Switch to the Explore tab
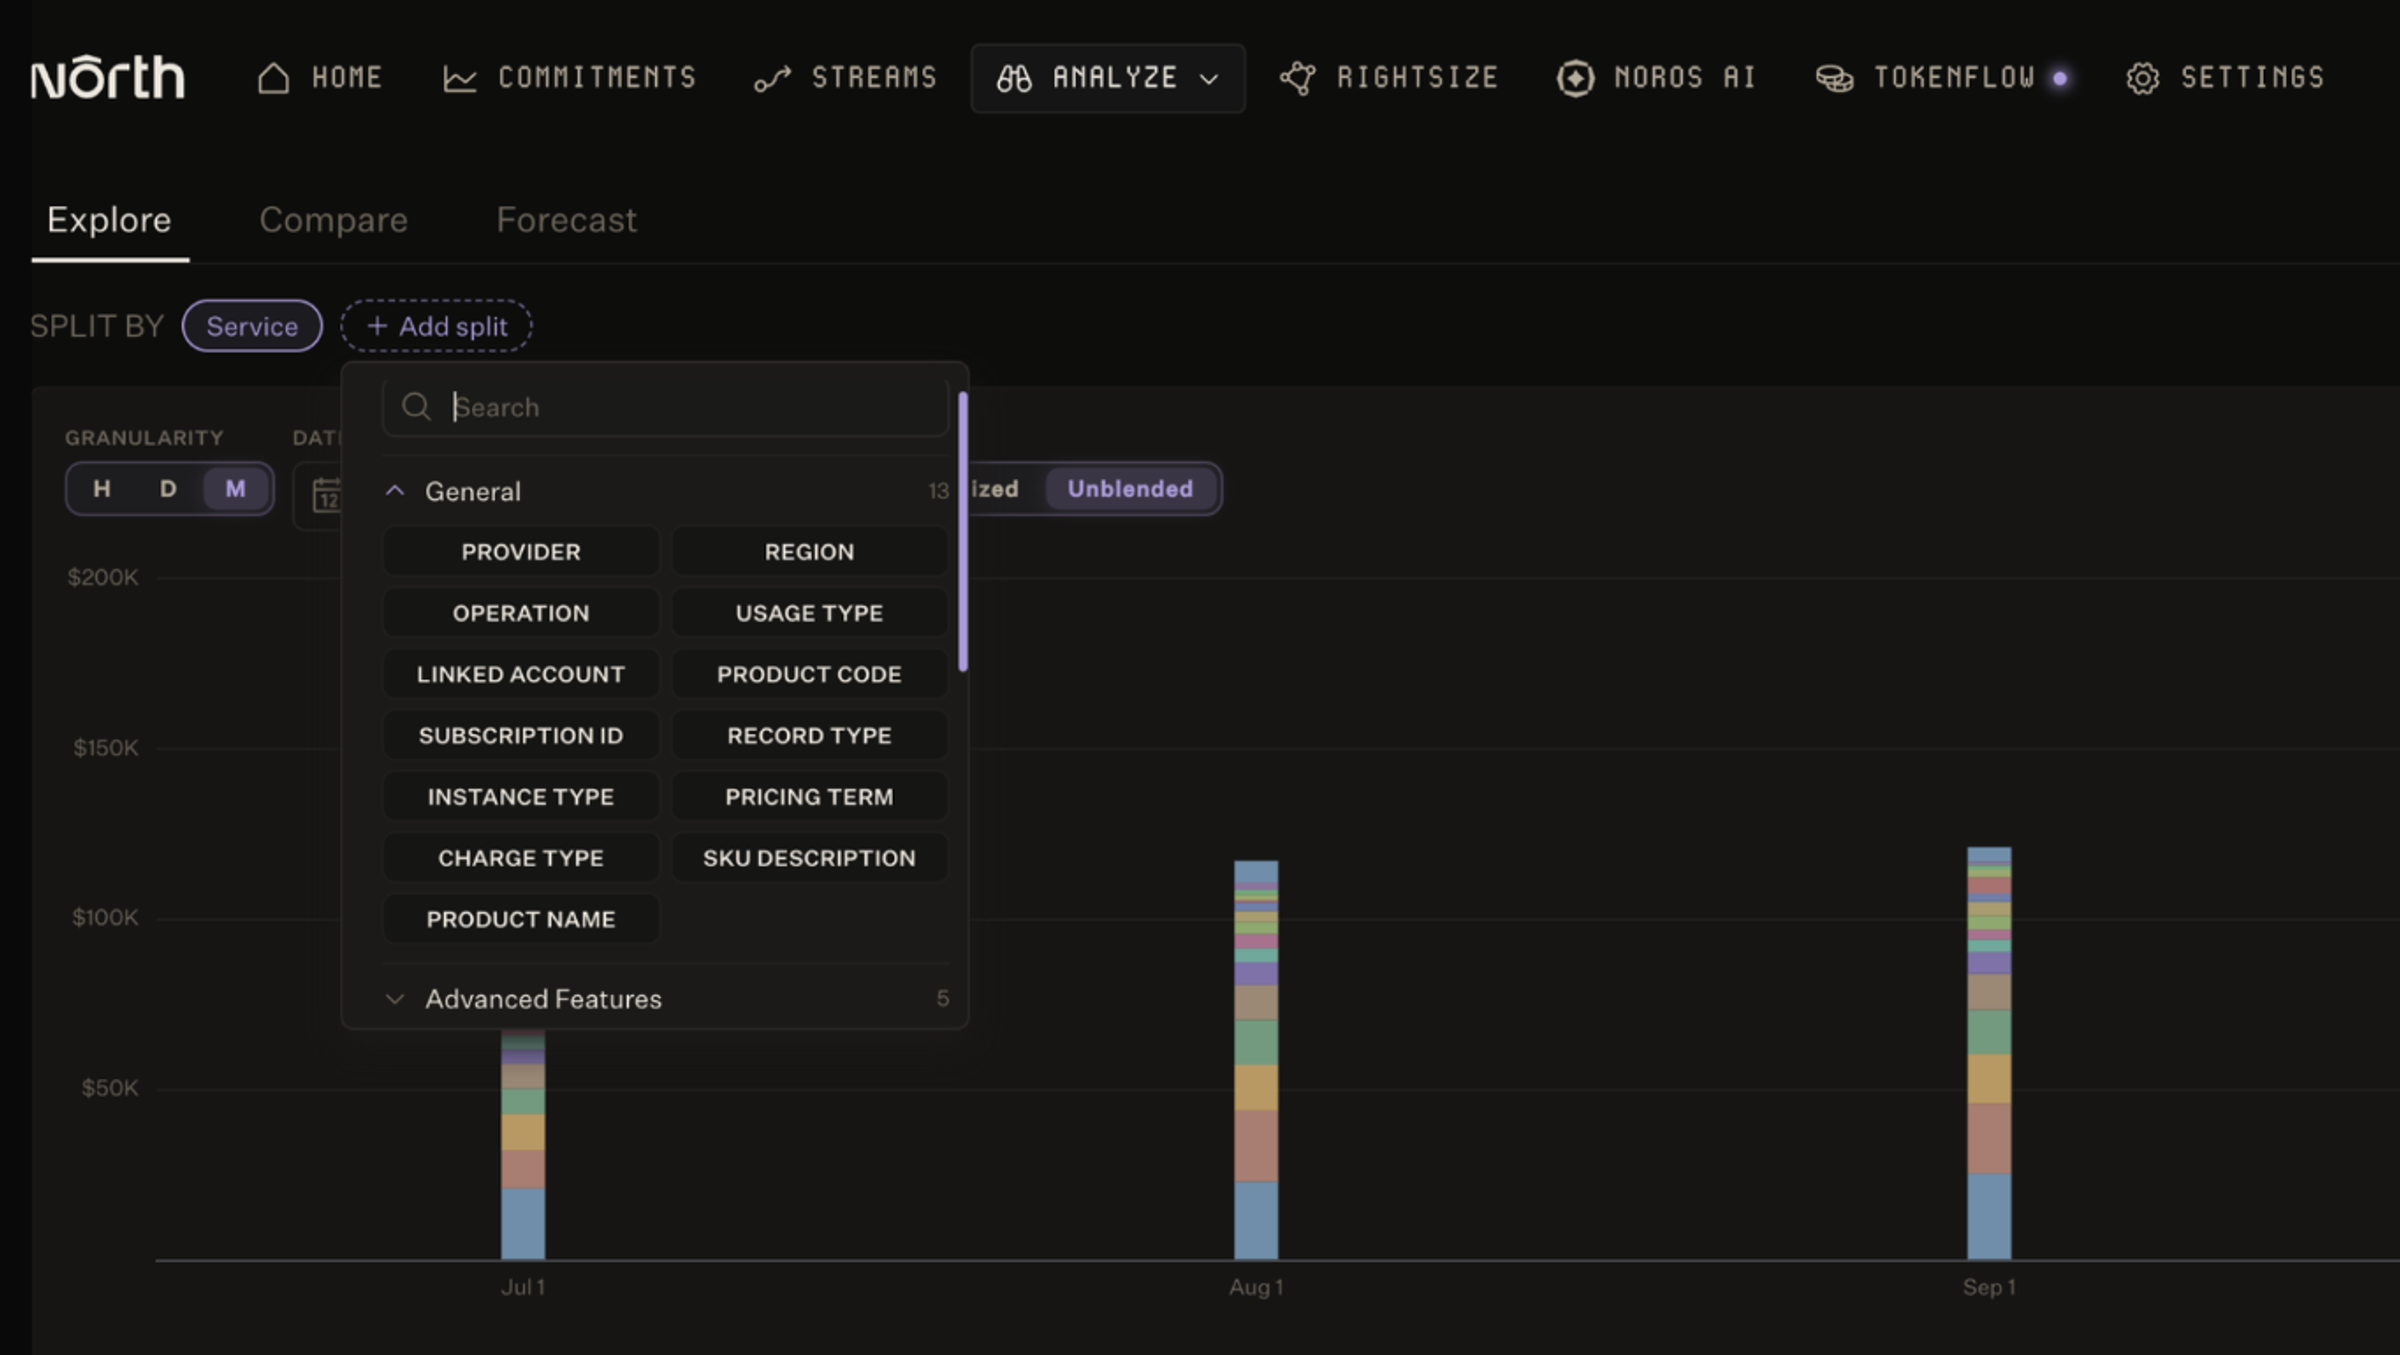The width and height of the screenshot is (2400, 1355). pyautogui.click(x=109, y=220)
